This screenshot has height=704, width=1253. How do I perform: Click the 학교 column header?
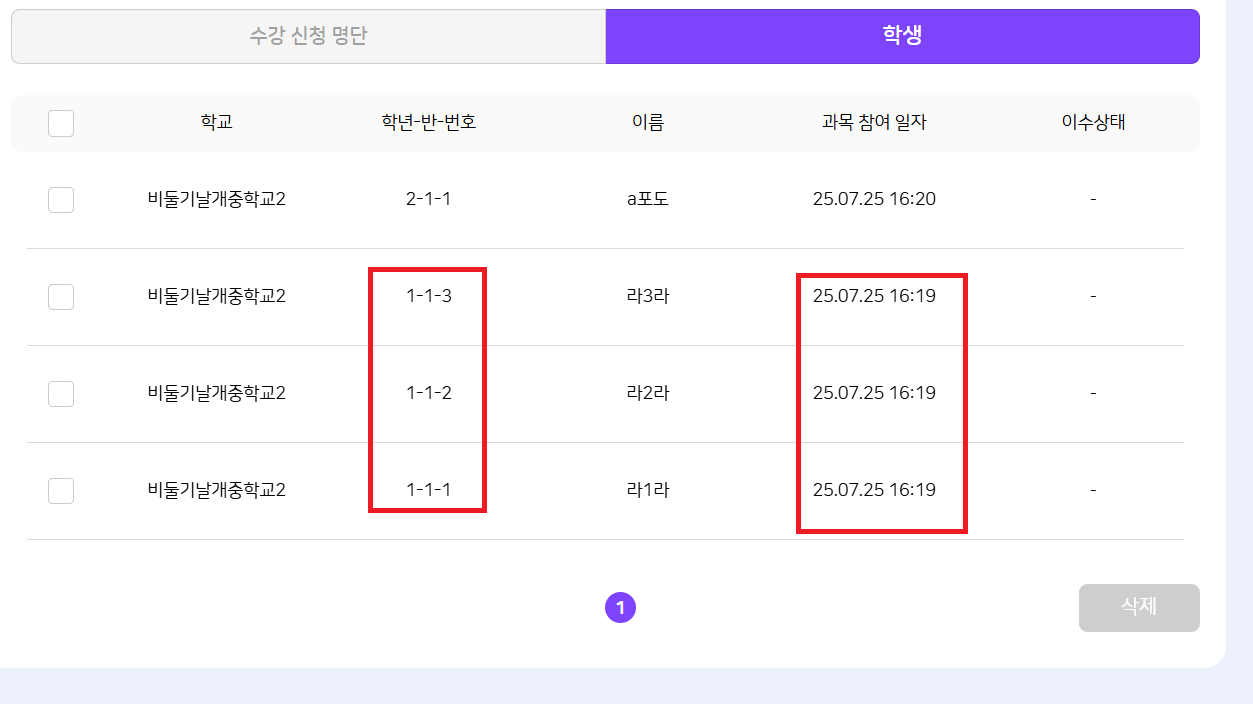pos(217,123)
